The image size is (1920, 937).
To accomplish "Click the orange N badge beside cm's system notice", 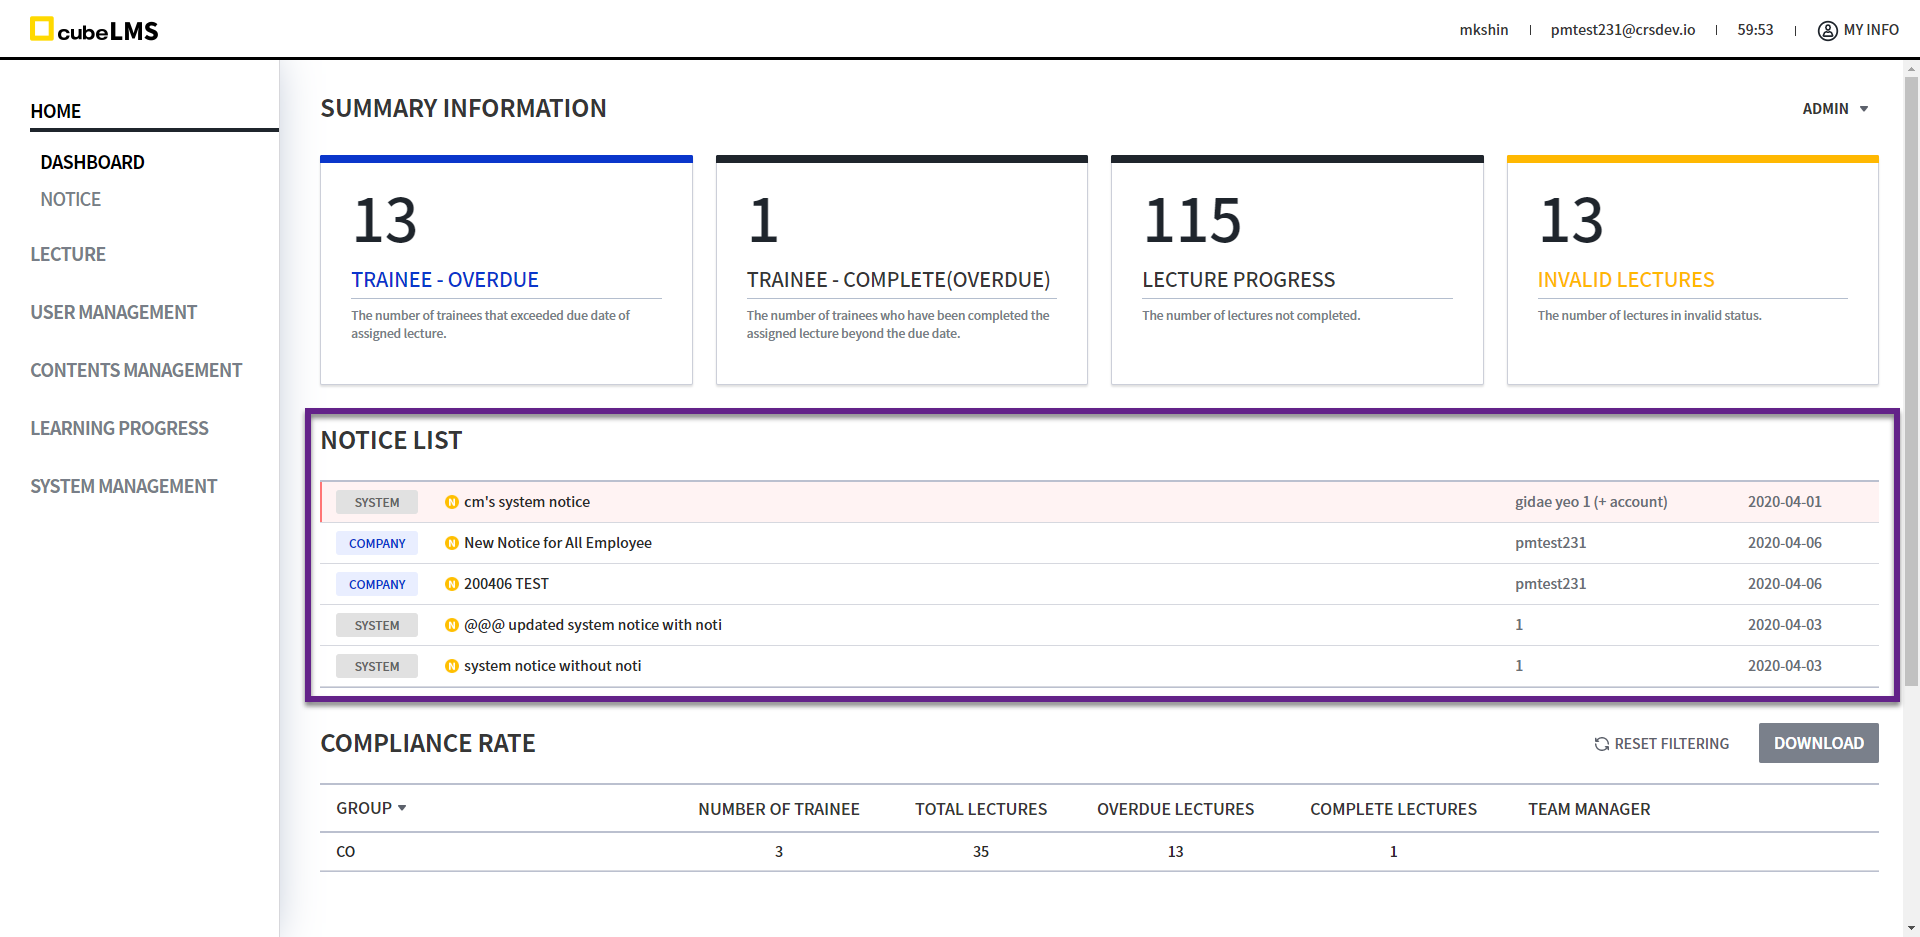I will [x=452, y=502].
